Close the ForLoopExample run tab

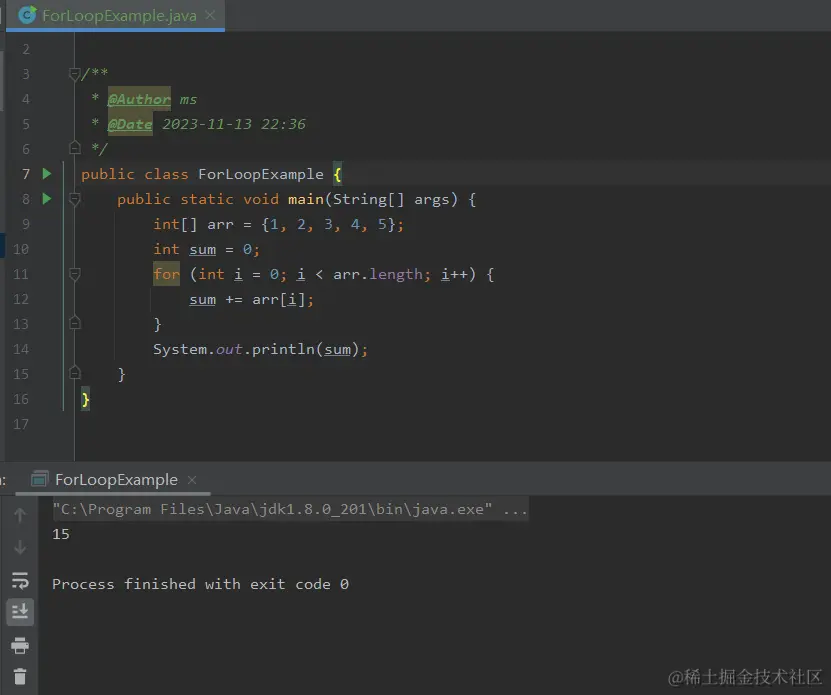click(x=192, y=480)
